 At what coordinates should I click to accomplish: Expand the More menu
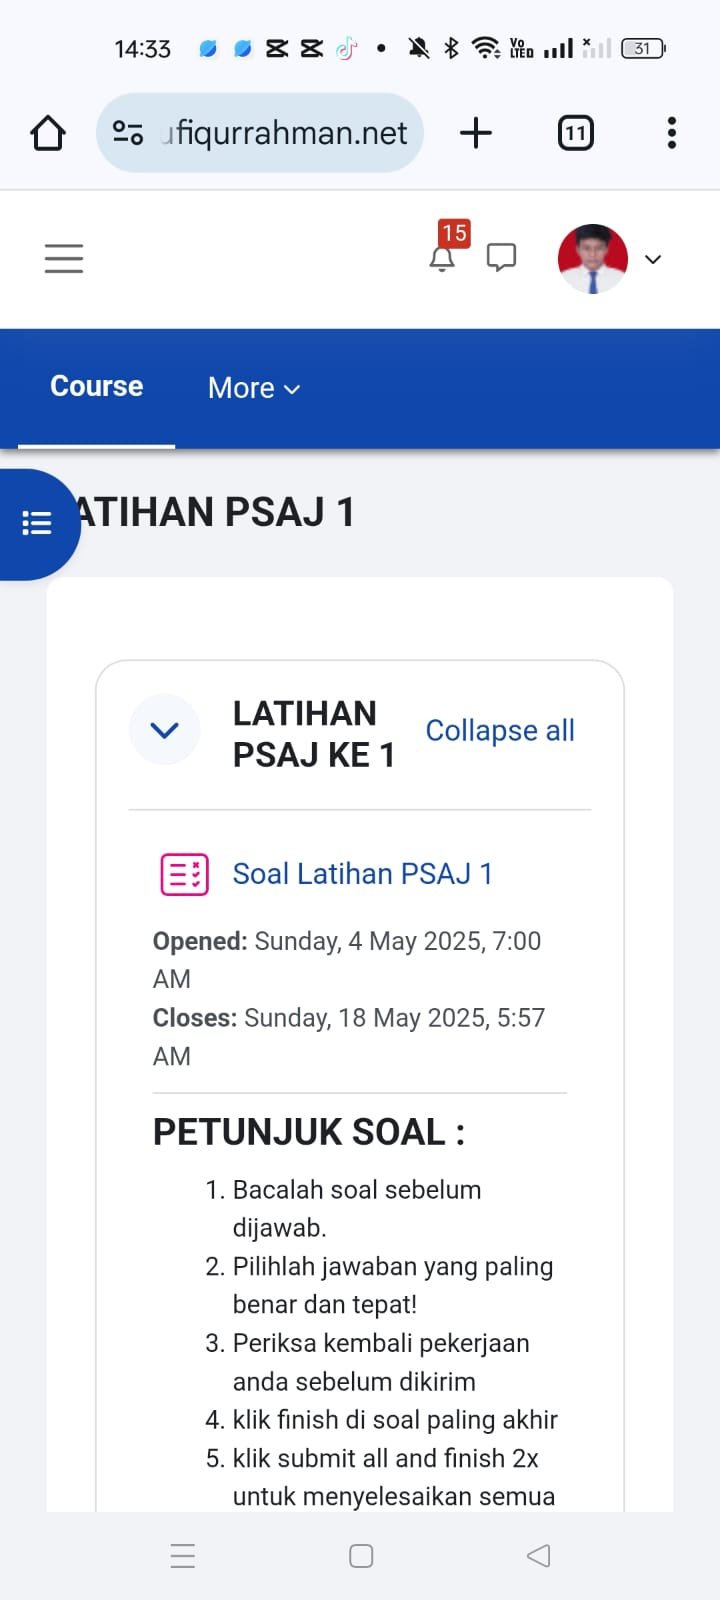(x=254, y=388)
